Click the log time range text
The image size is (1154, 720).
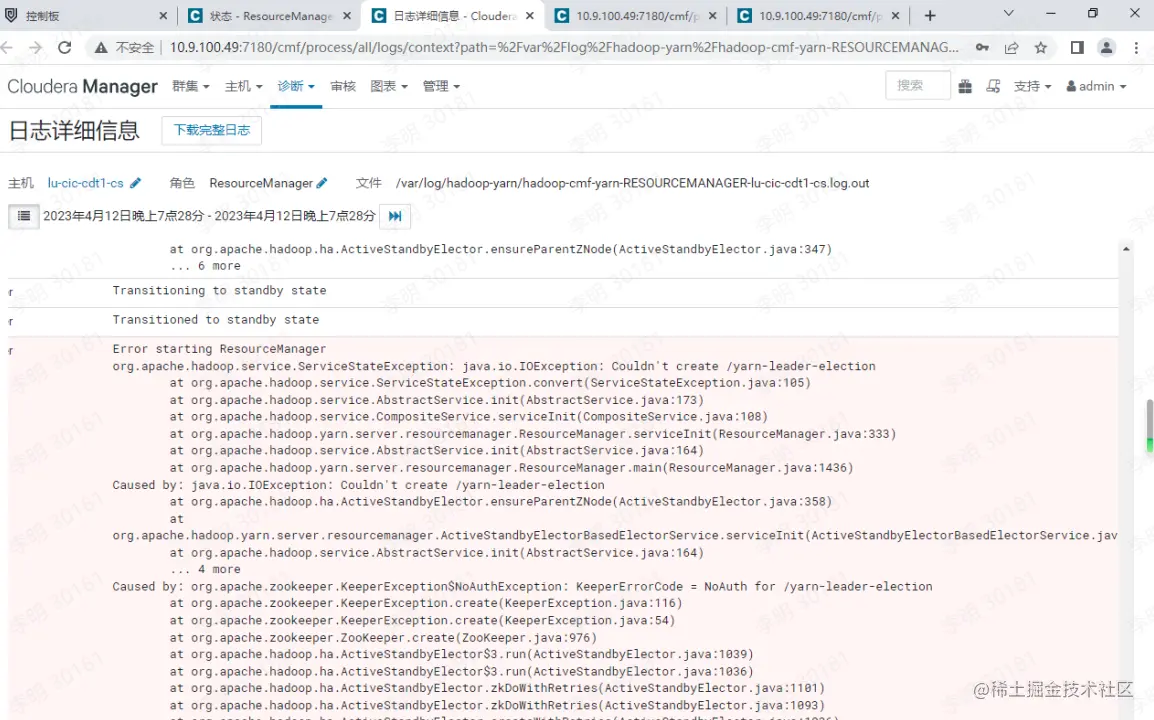coord(209,216)
